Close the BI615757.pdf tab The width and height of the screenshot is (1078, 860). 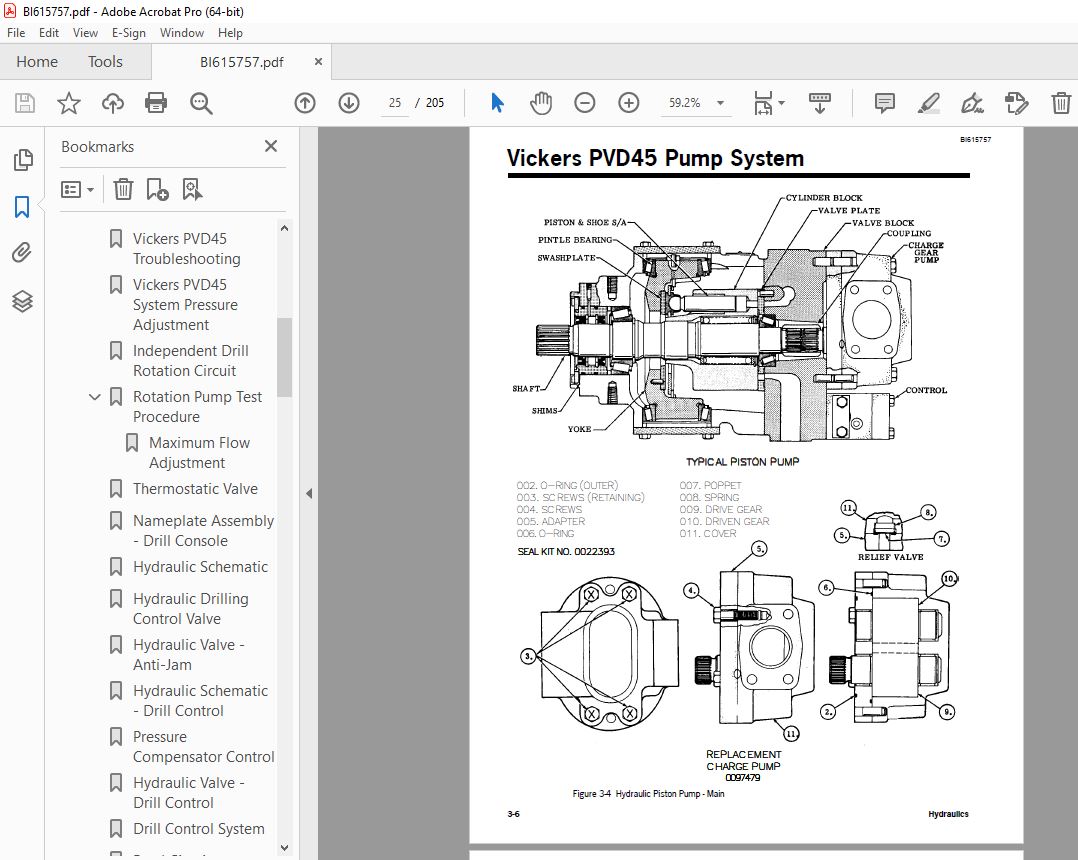coord(318,61)
